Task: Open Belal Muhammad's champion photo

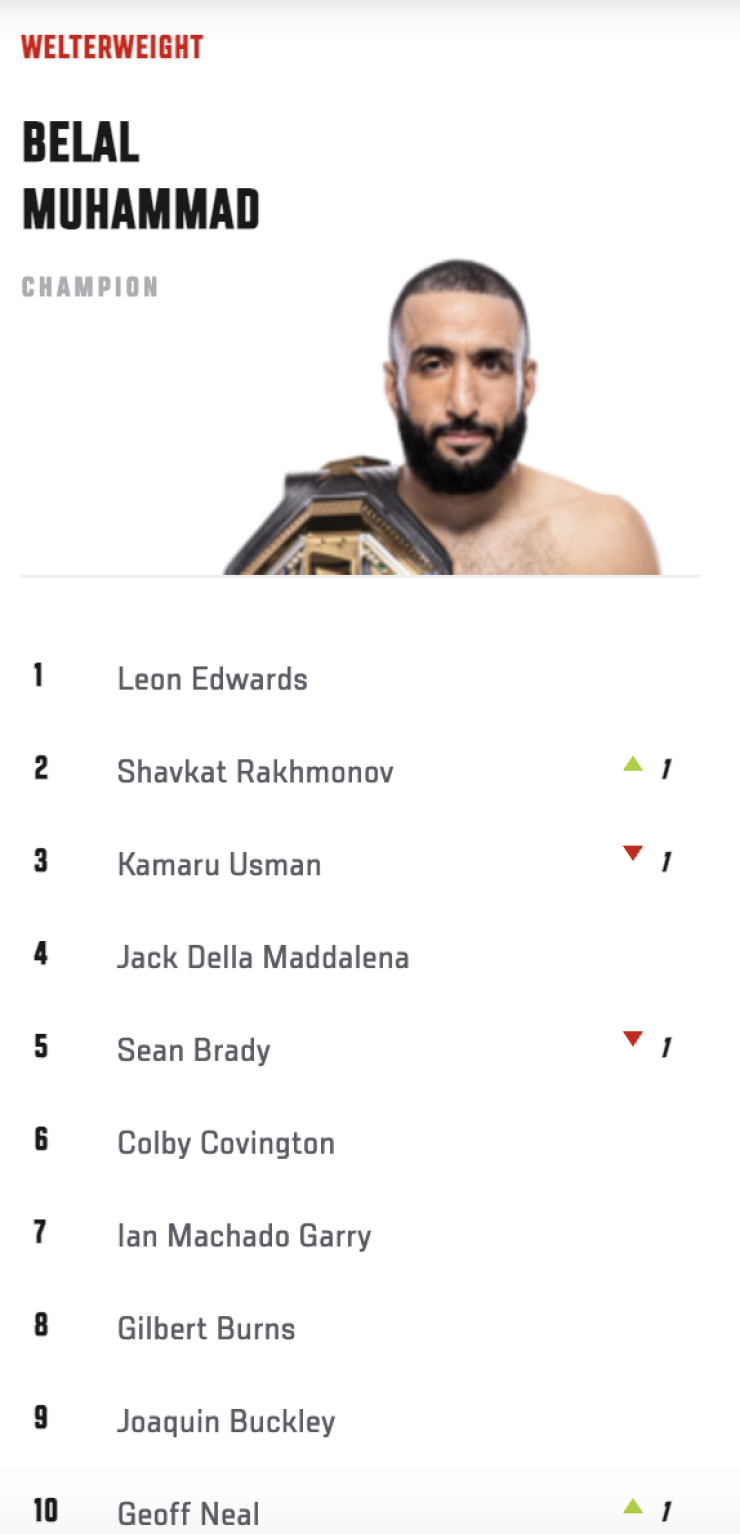Action: click(443, 417)
